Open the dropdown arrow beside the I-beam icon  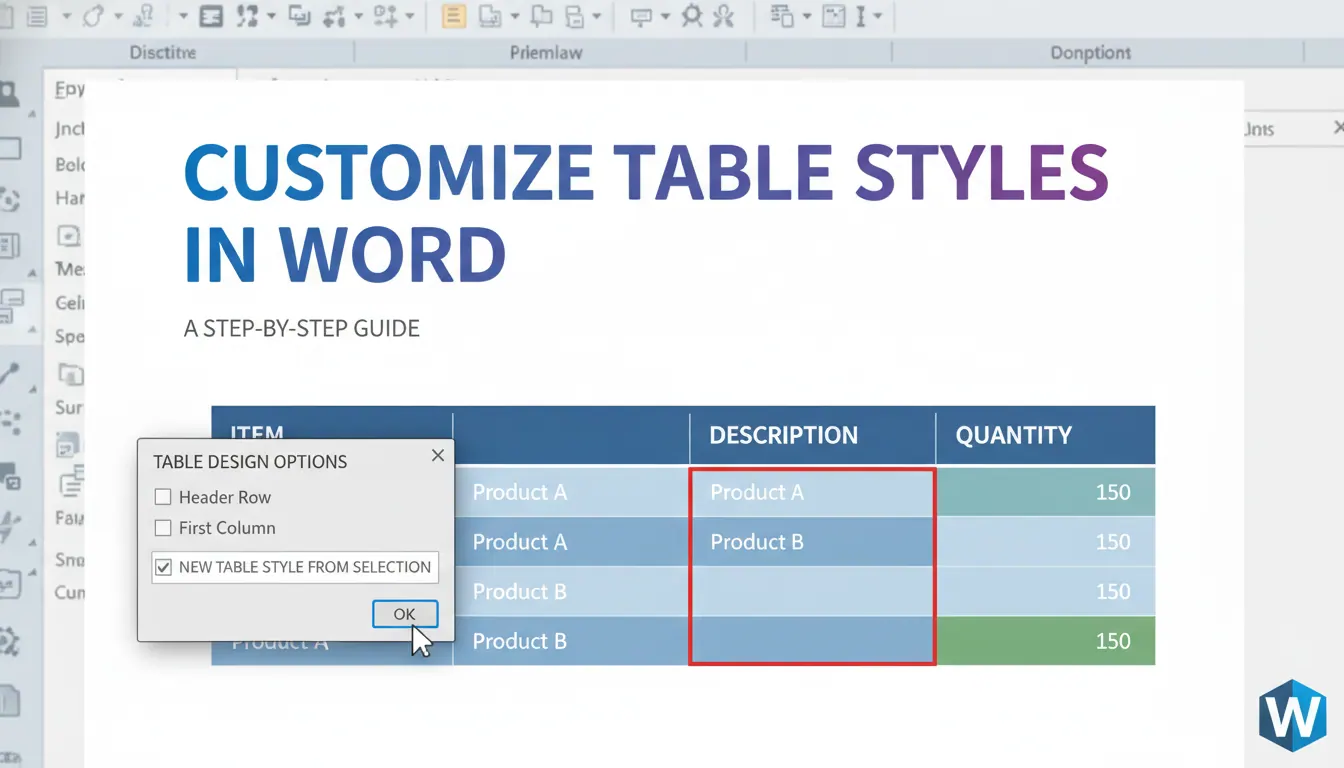click(877, 17)
